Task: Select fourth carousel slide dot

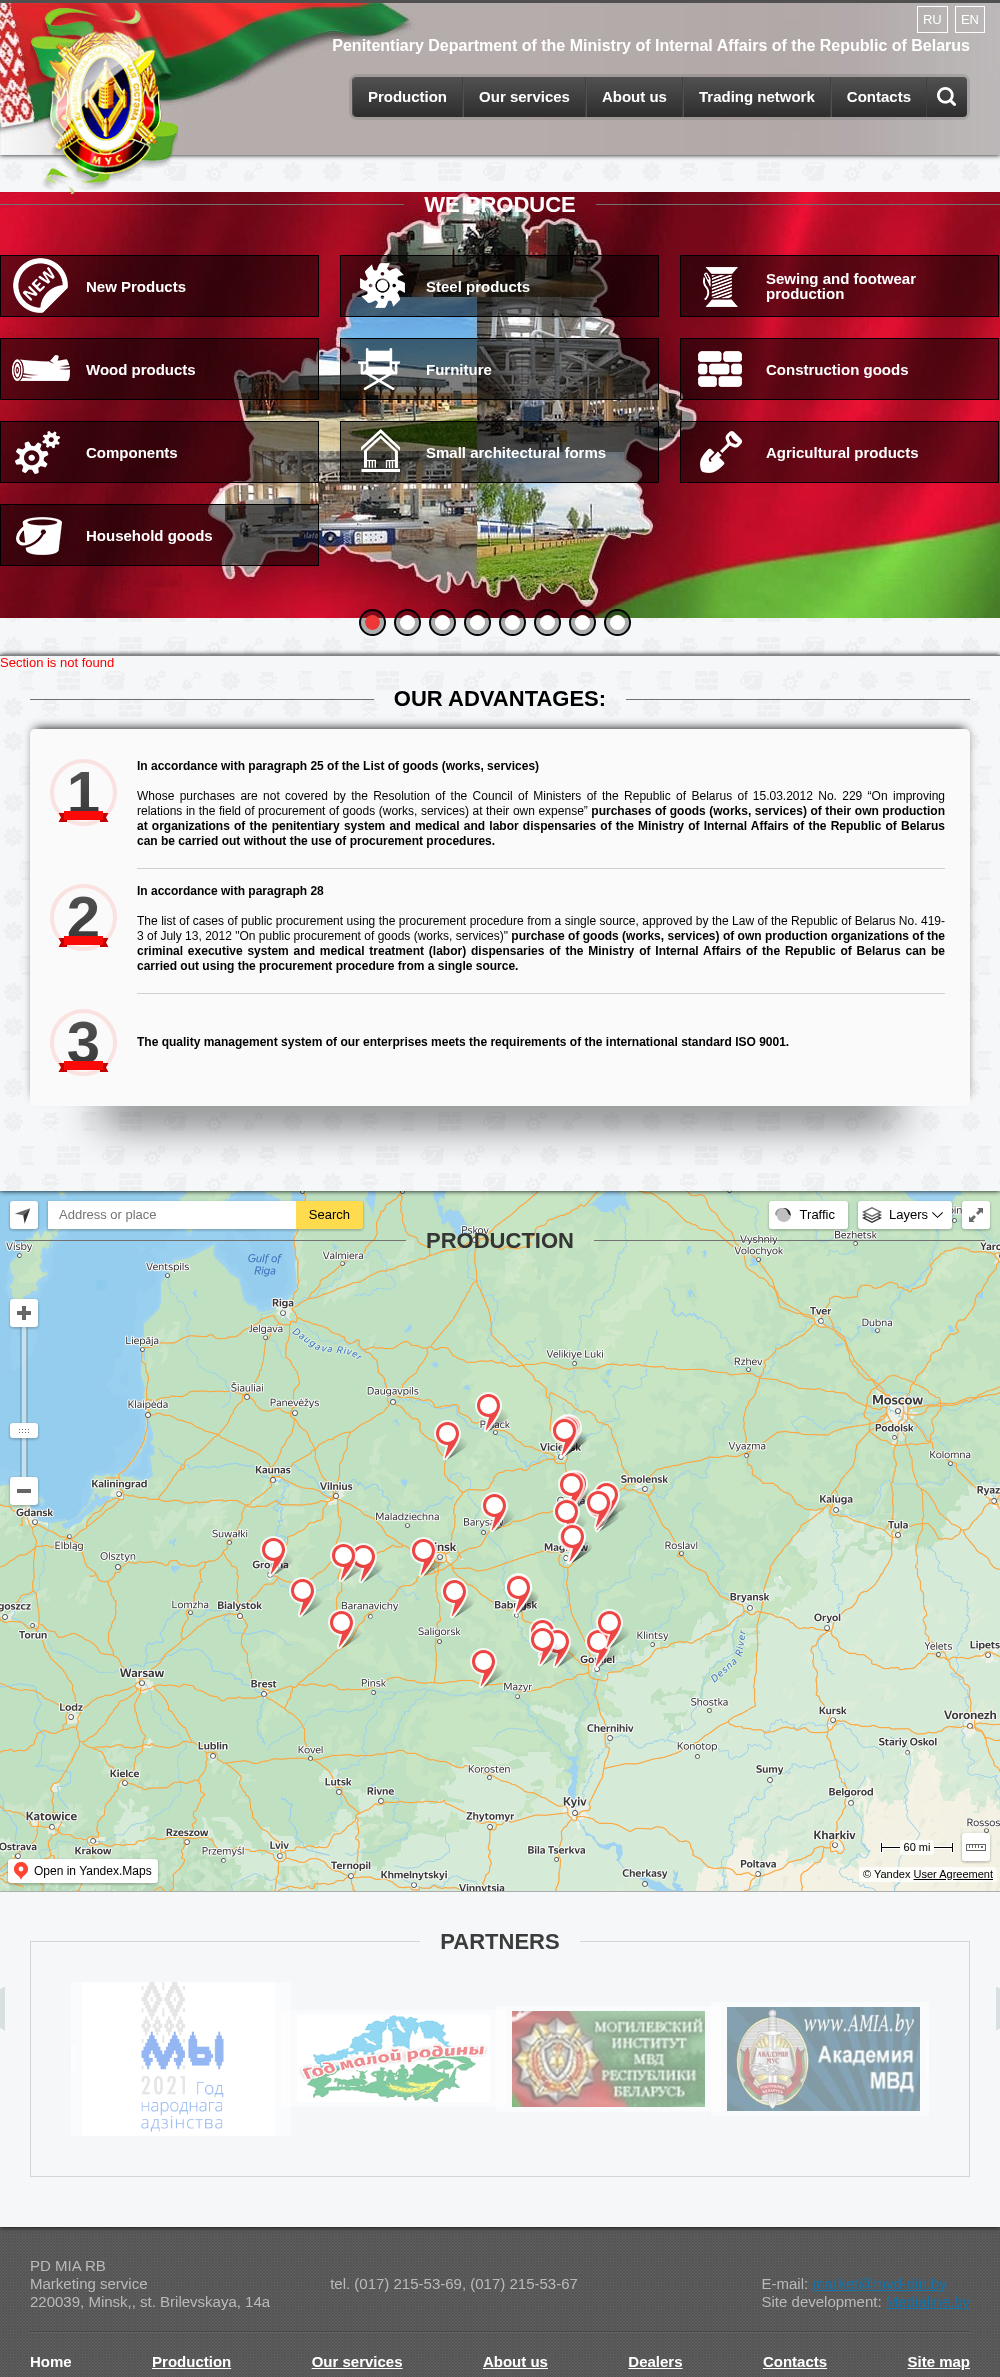Action: [477, 623]
